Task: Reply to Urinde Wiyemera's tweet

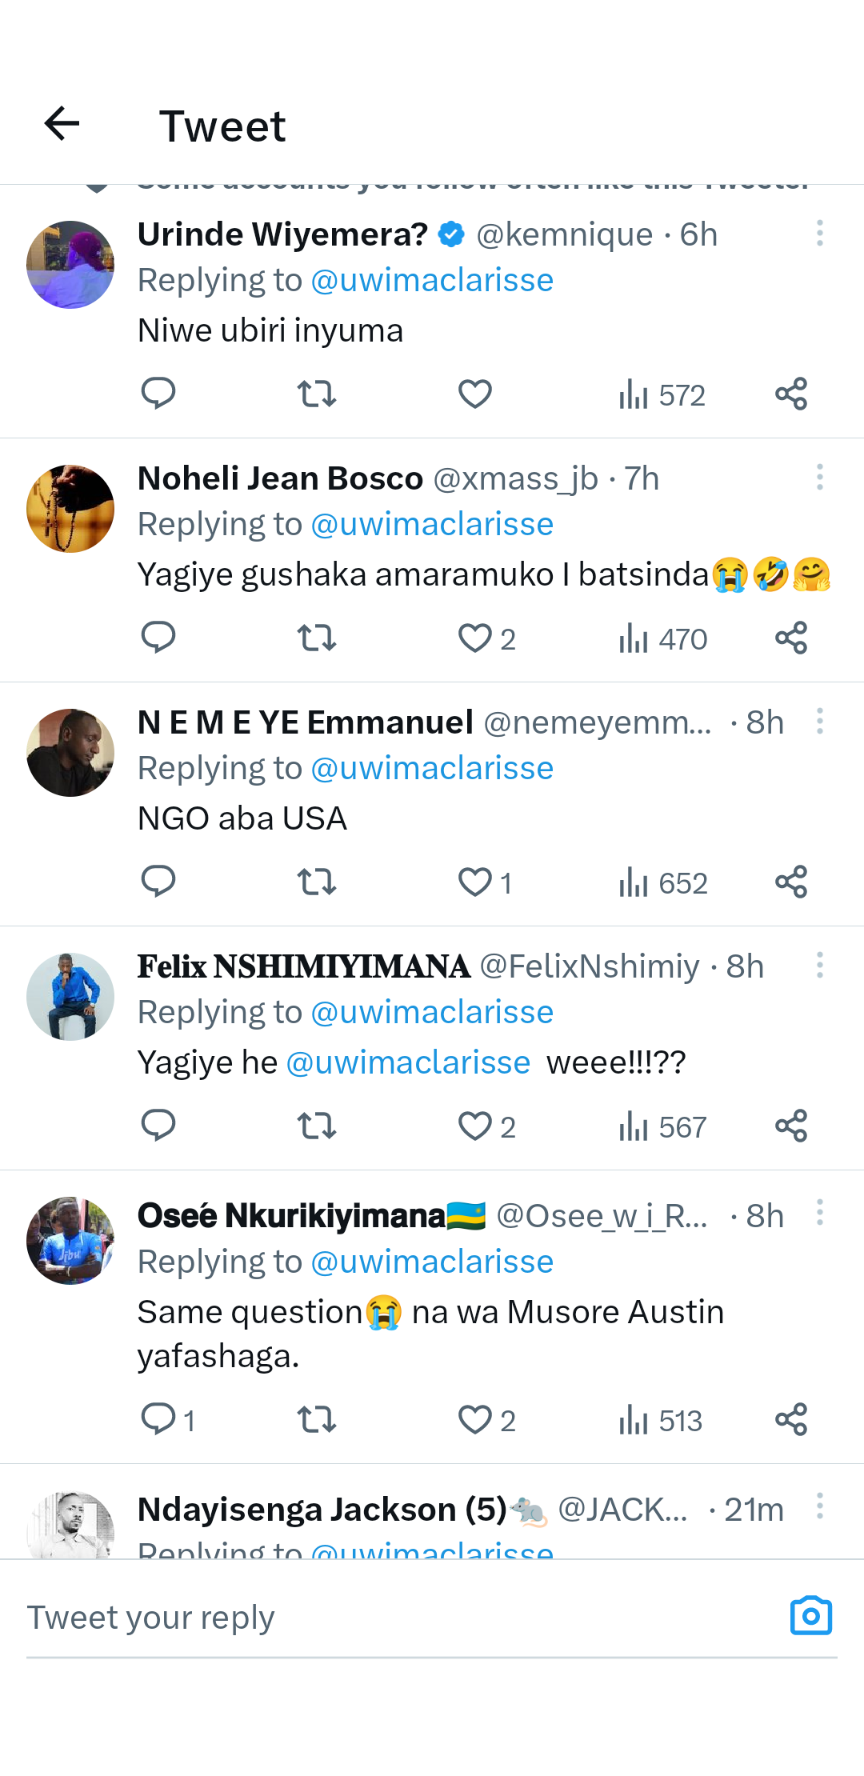Action: coord(158,394)
